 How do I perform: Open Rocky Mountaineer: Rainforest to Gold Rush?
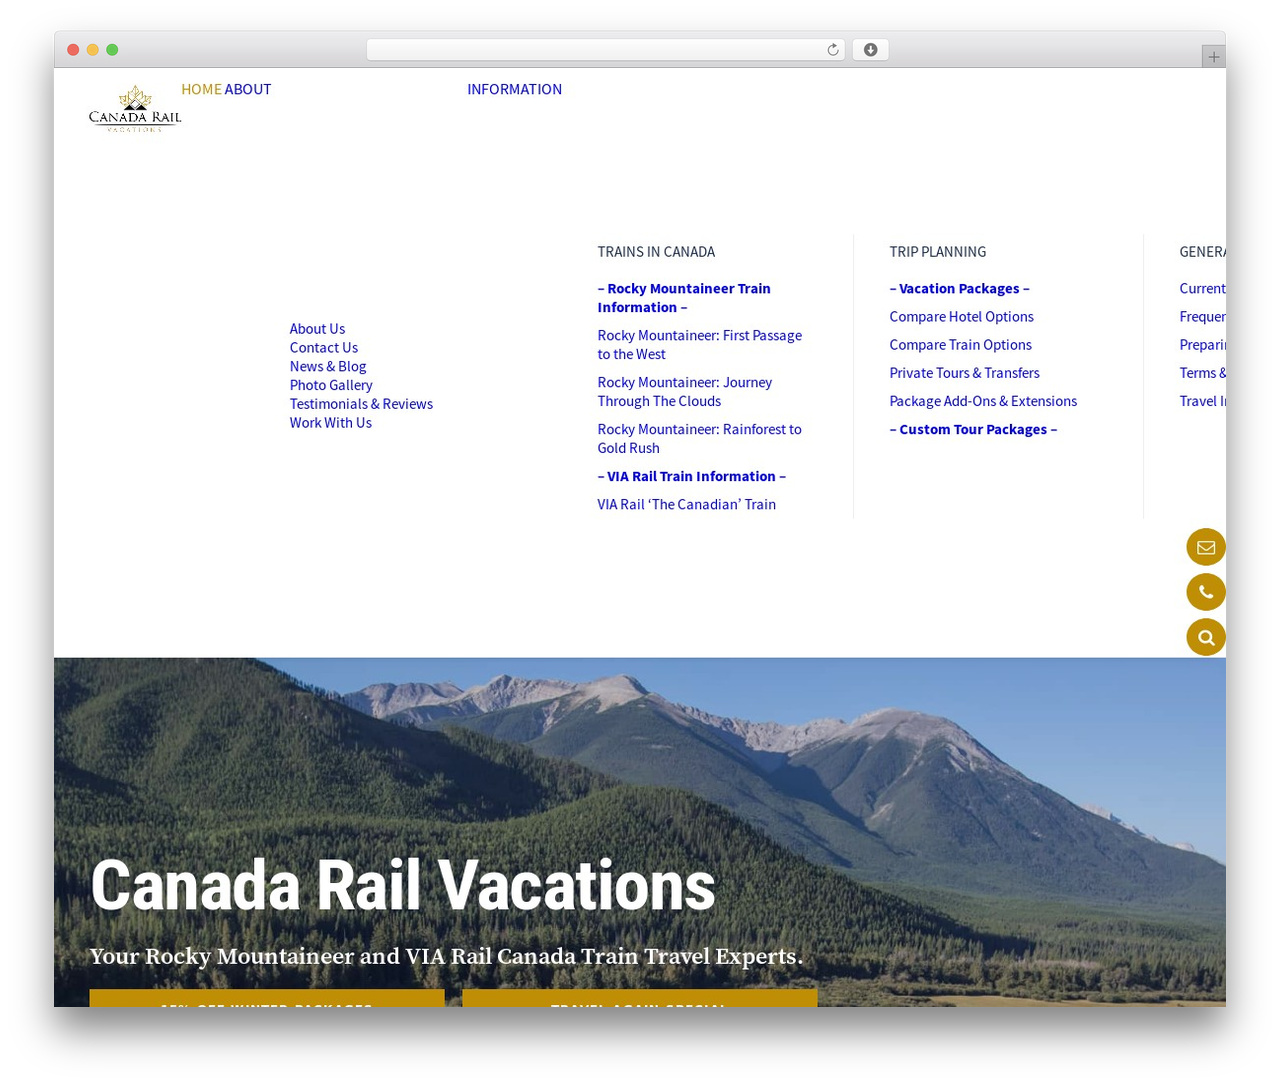coord(699,439)
